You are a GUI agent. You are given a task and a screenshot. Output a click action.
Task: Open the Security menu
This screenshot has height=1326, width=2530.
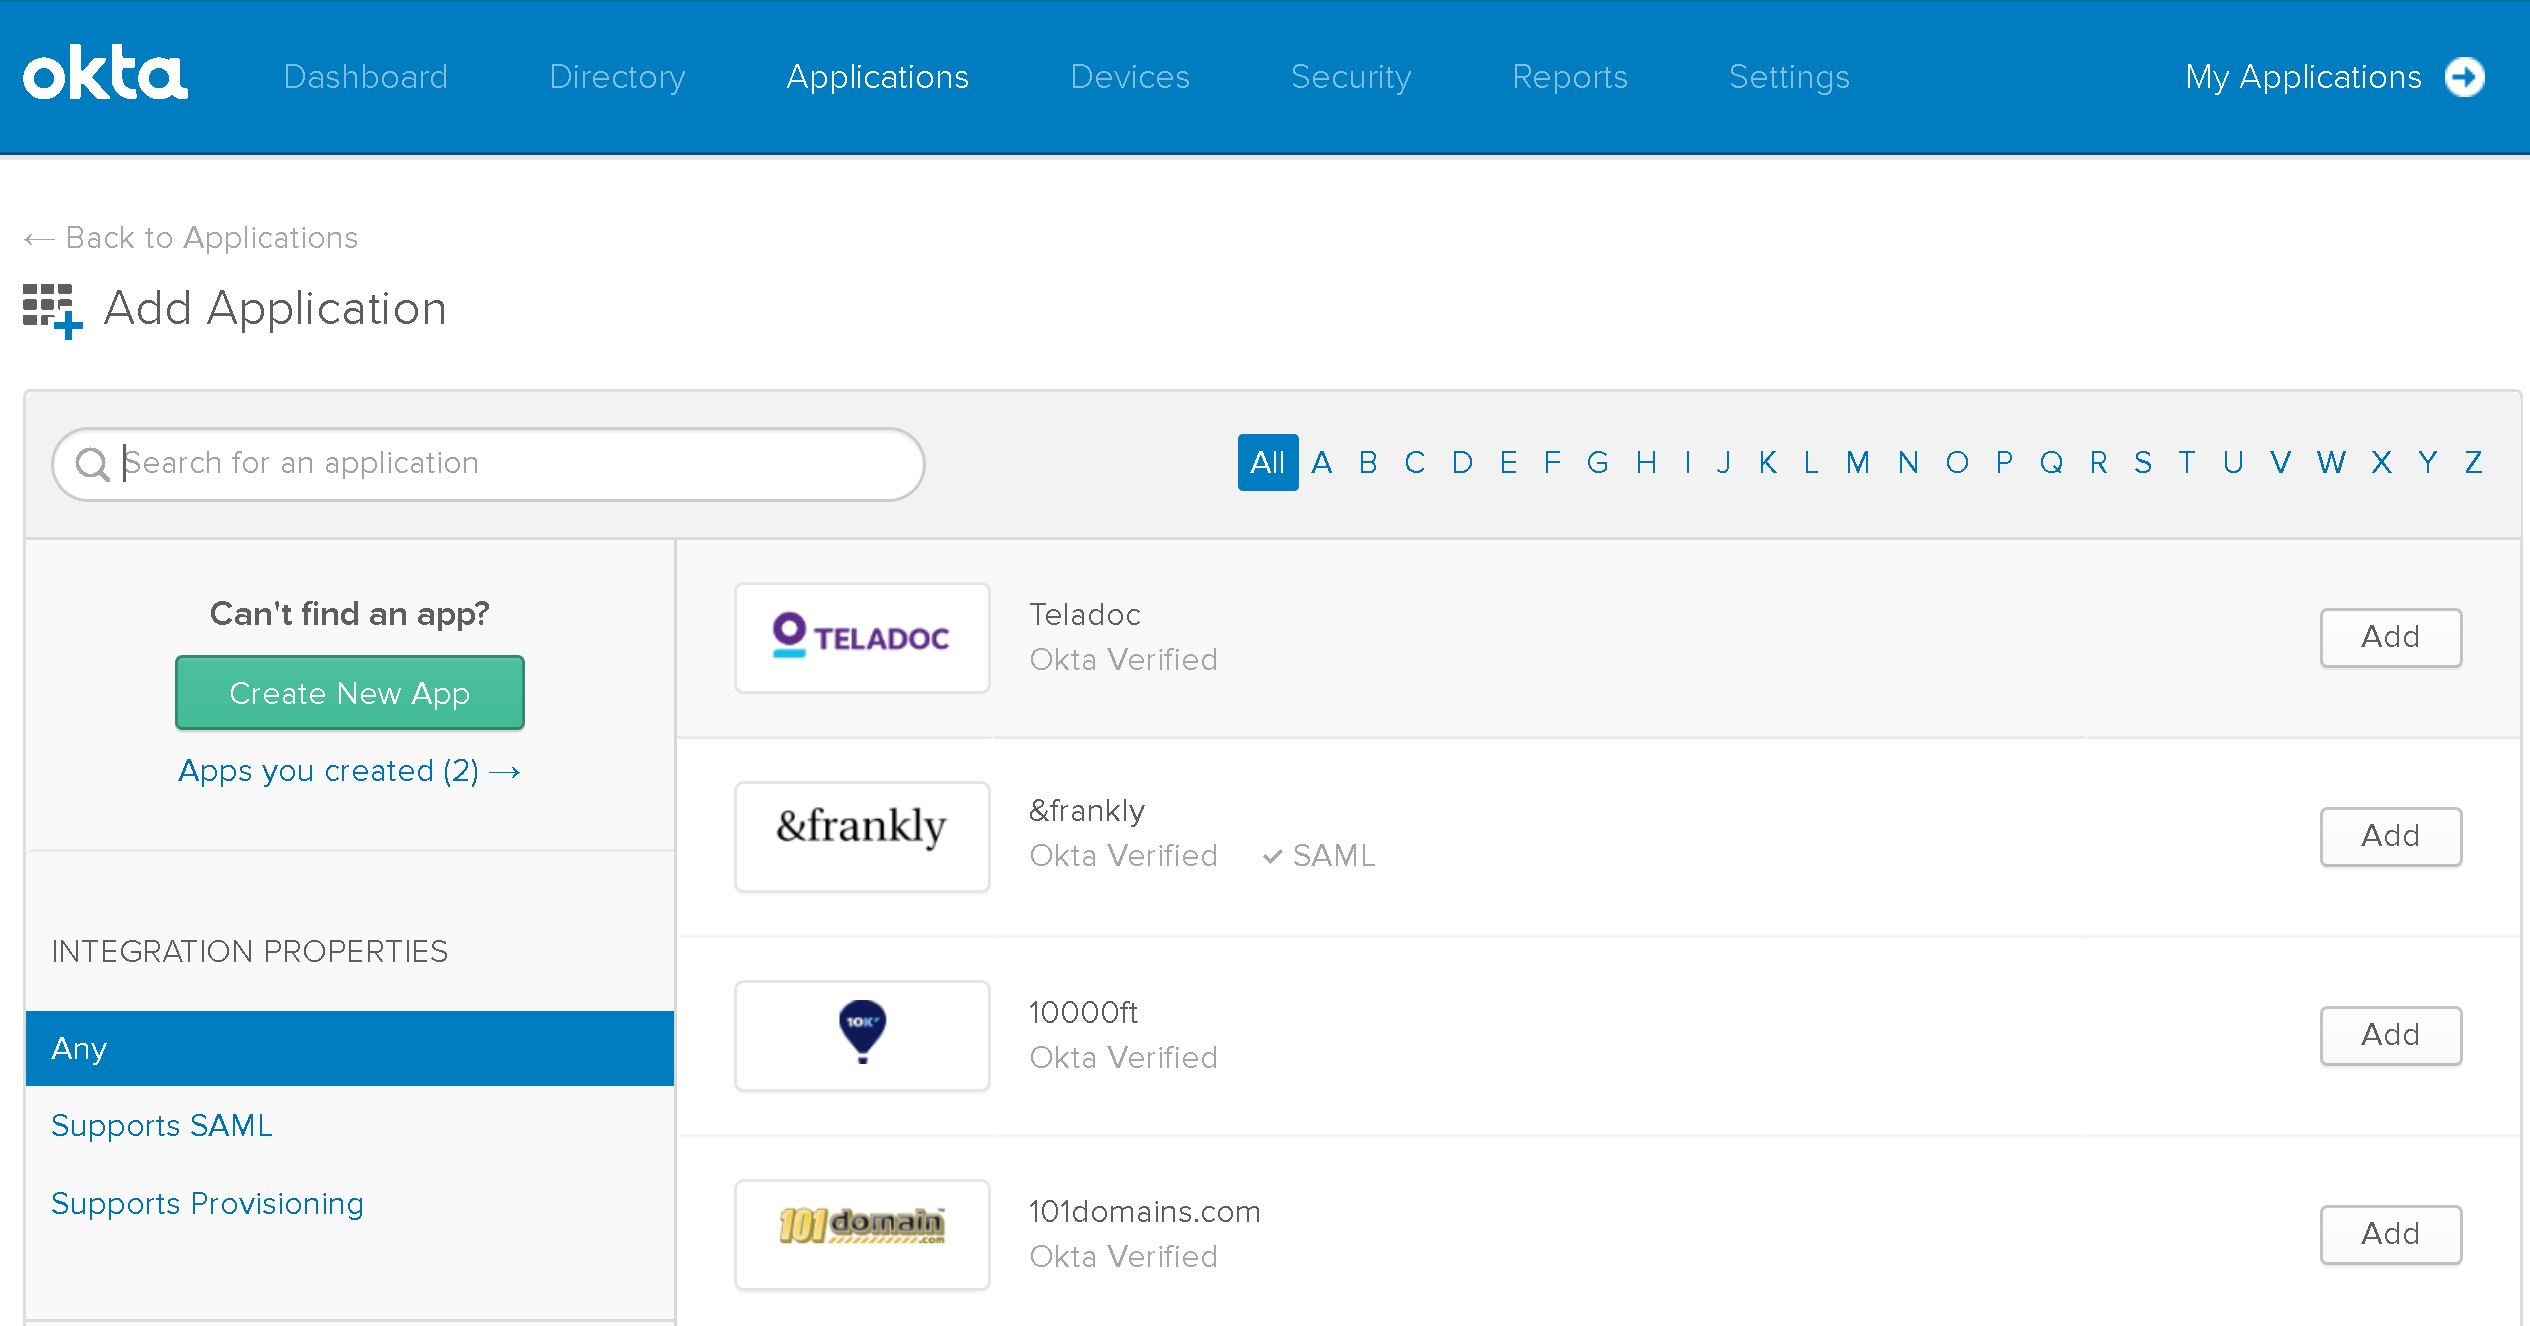pyautogui.click(x=1351, y=77)
